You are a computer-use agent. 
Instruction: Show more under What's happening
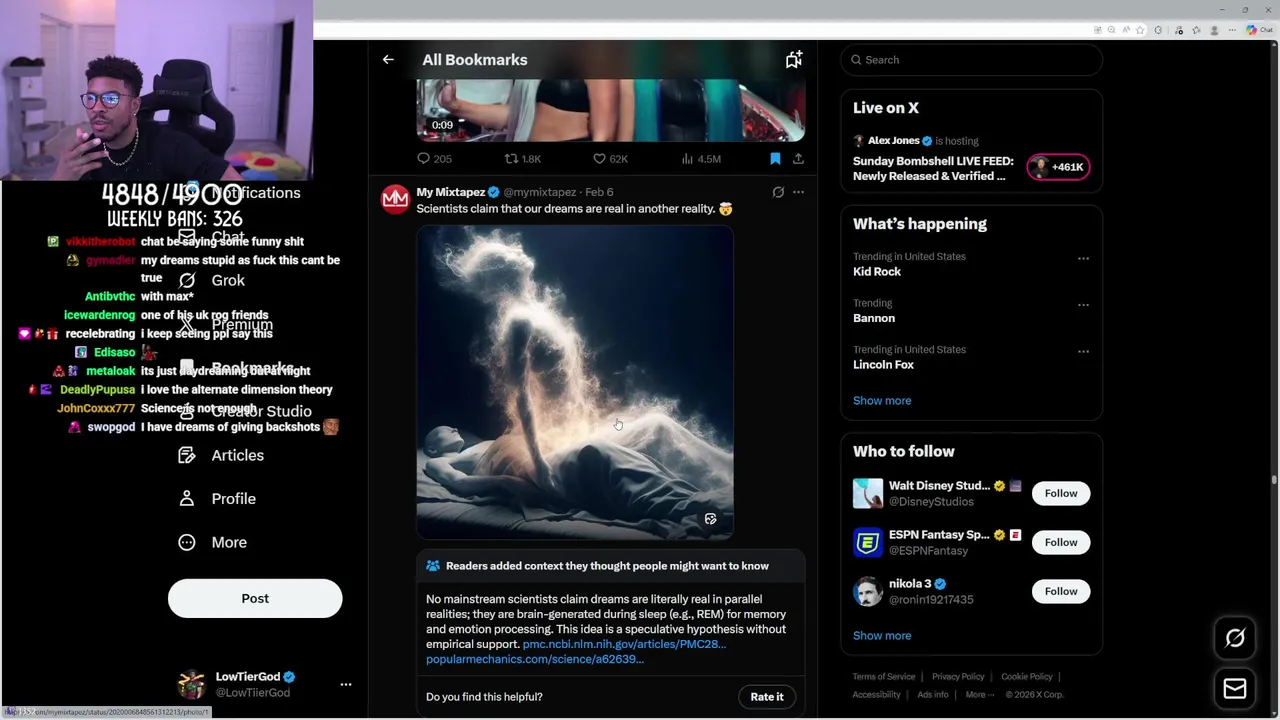coord(881,401)
